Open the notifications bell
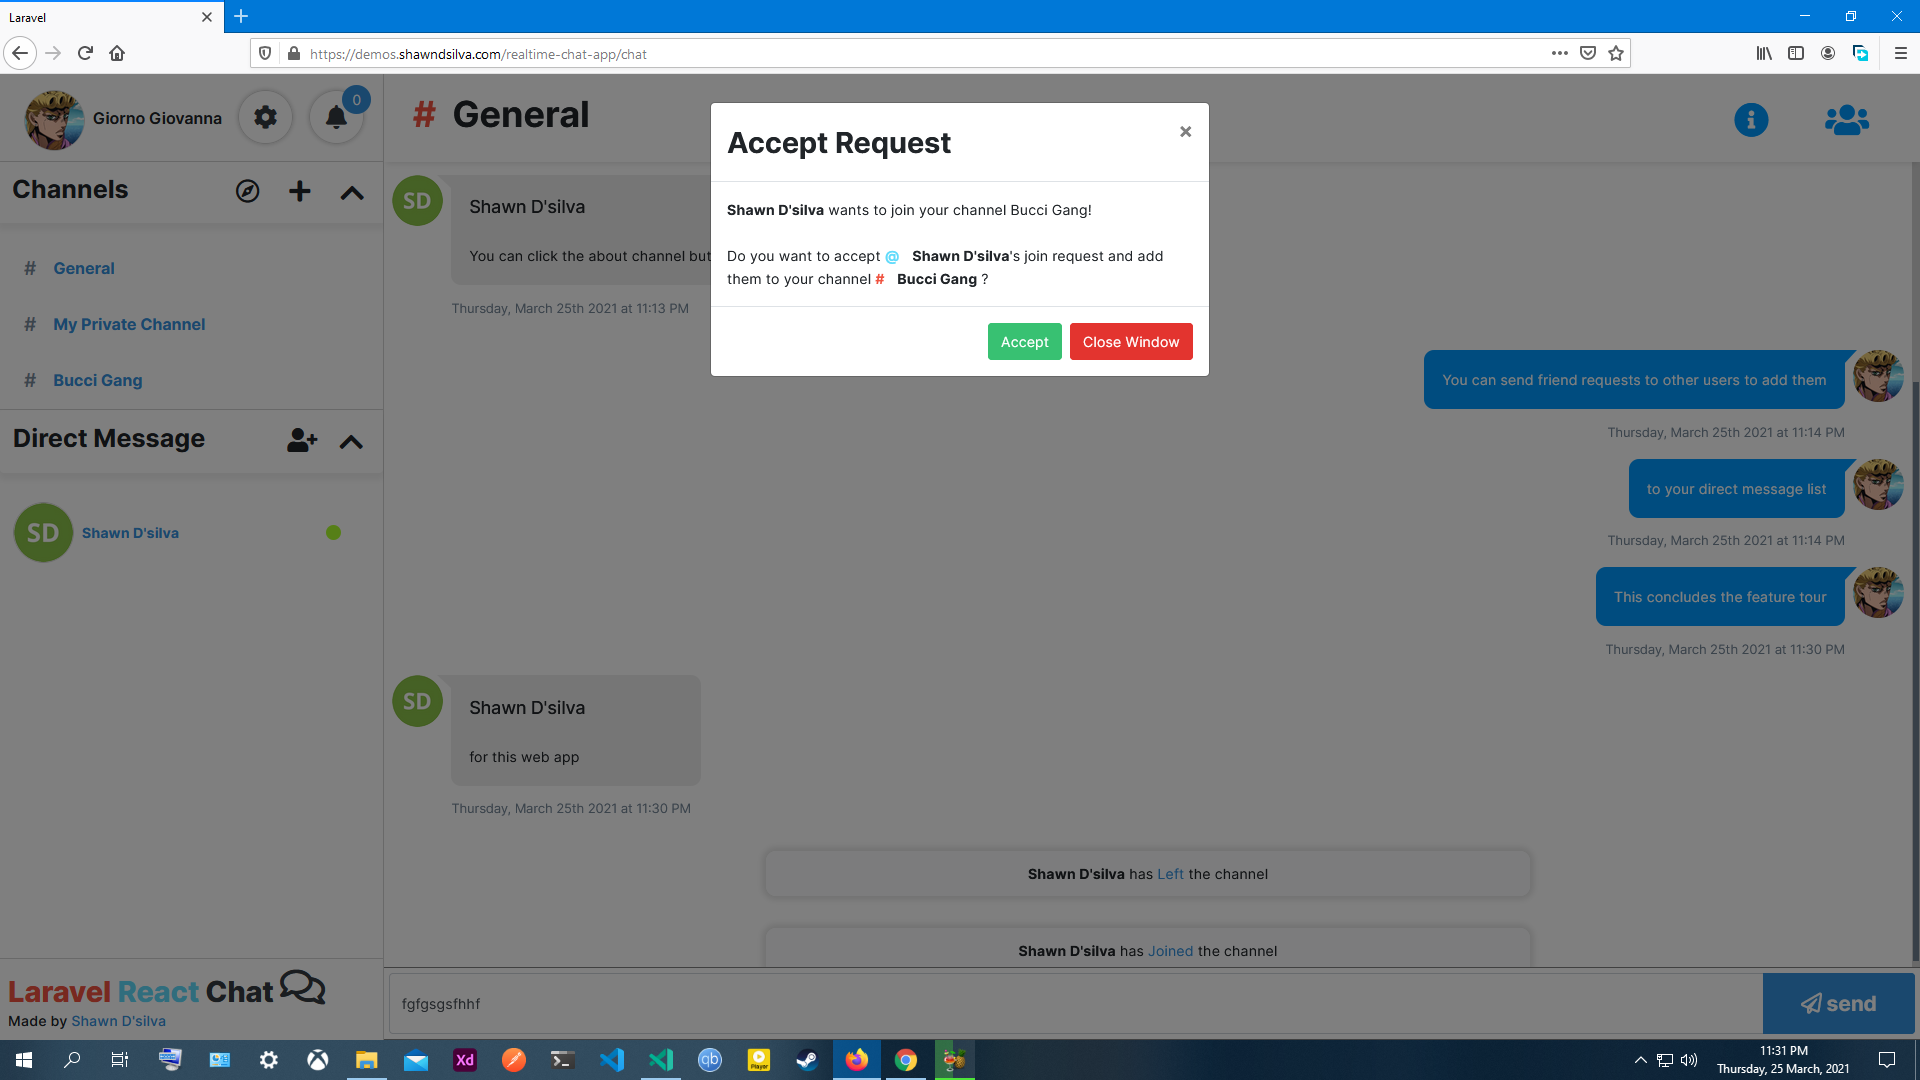The width and height of the screenshot is (1920, 1080). point(336,118)
